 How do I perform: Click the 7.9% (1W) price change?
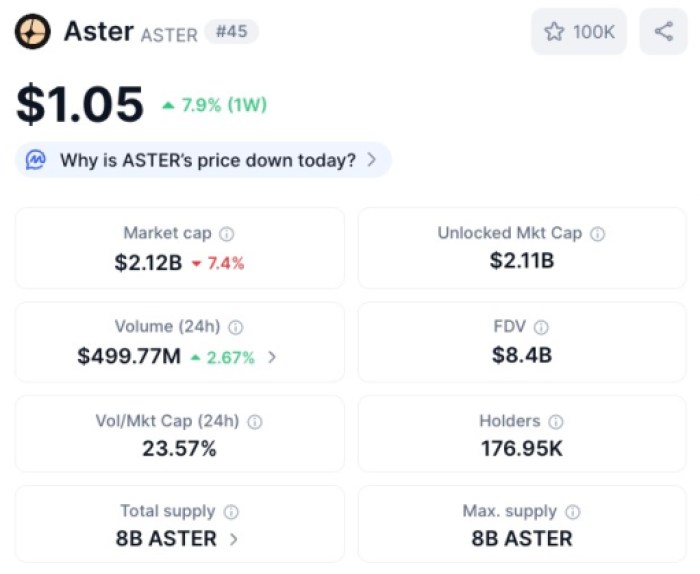tap(215, 105)
